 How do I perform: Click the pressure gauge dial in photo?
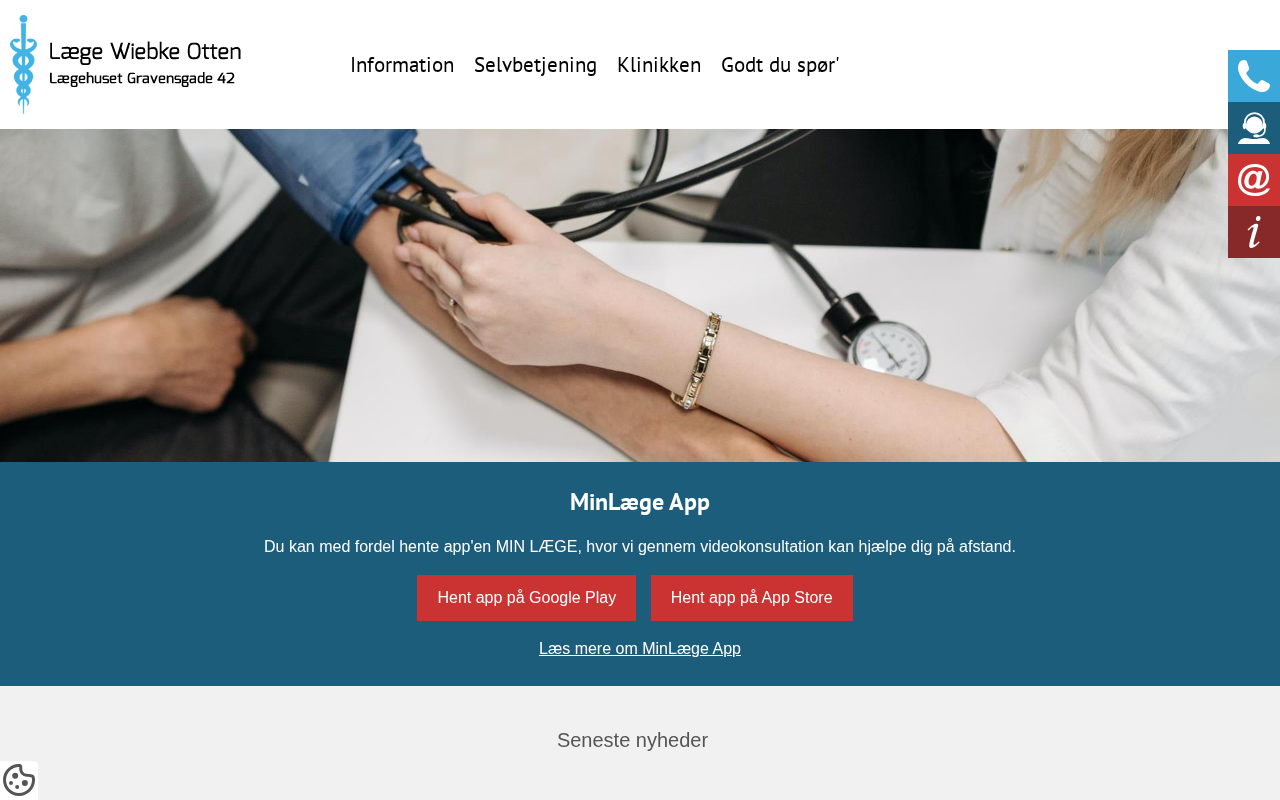click(x=889, y=351)
